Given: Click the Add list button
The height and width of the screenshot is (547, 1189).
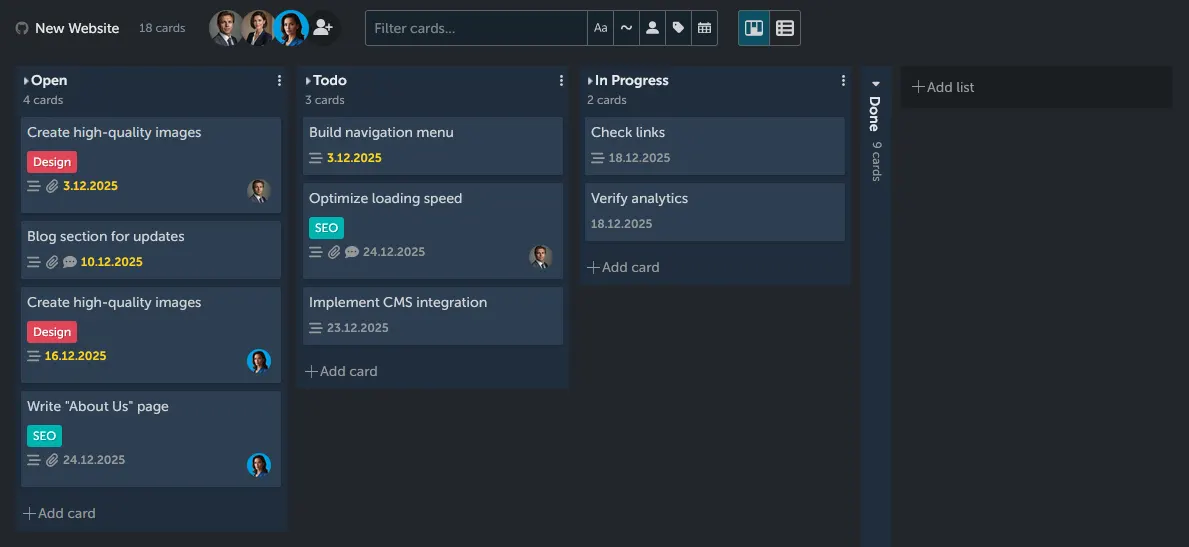Looking at the screenshot, I should point(943,87).
